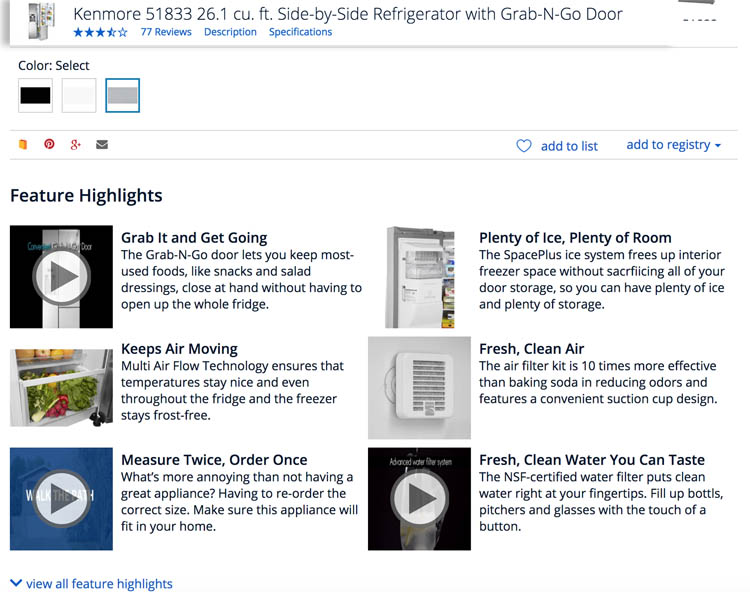Screen dimensions: 750x592
Task: Click the heart icon beside add to list
Action: pyautogui.click(x=524, y=146)
